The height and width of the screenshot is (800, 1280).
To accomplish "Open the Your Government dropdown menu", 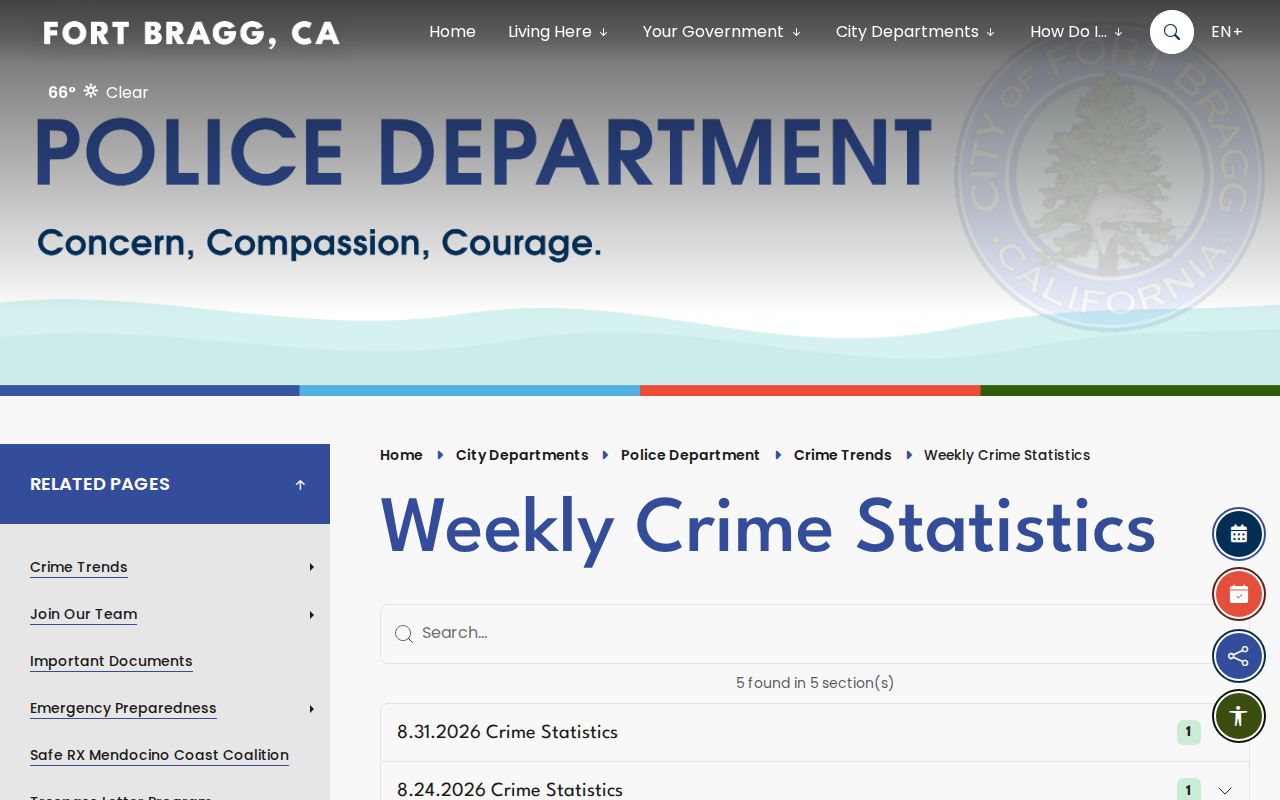I will [722, 32].
